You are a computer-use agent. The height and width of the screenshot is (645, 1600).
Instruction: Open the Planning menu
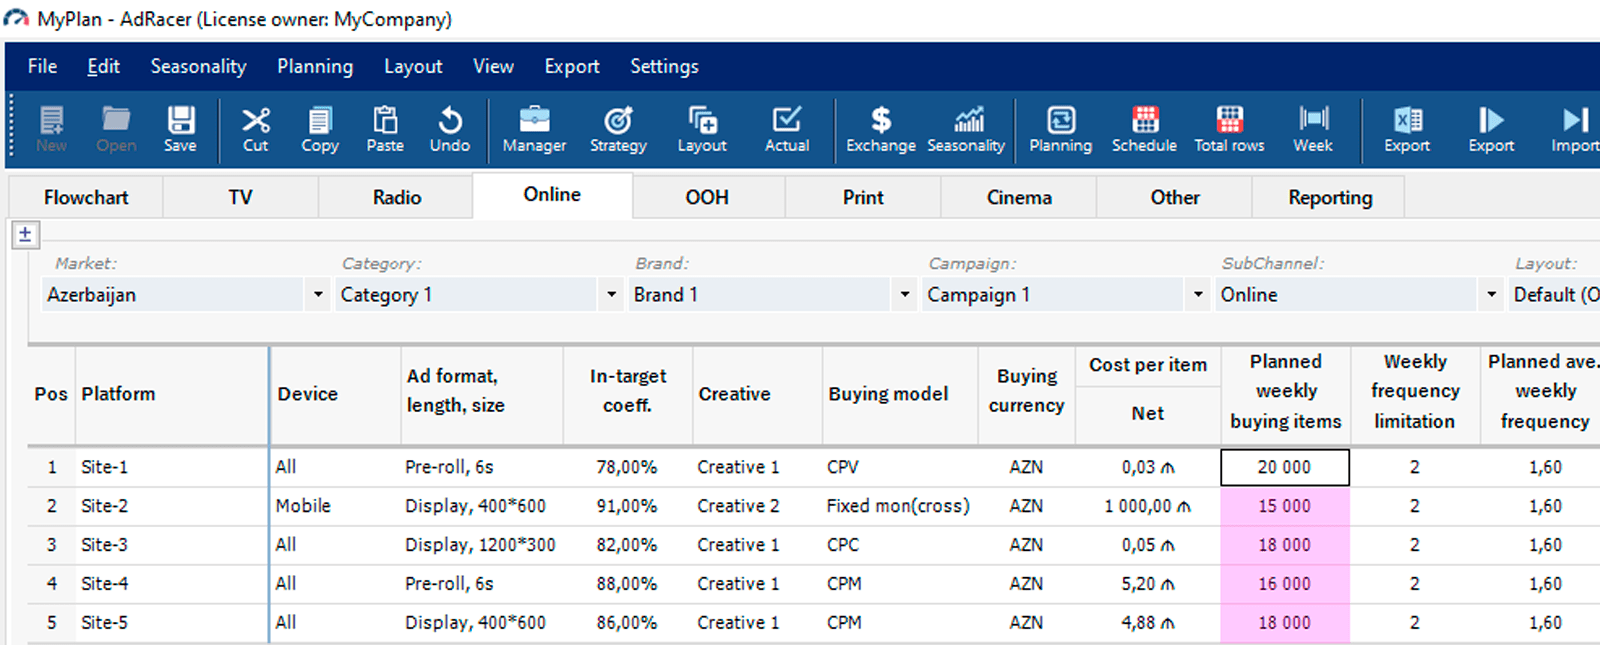[315, 66]
